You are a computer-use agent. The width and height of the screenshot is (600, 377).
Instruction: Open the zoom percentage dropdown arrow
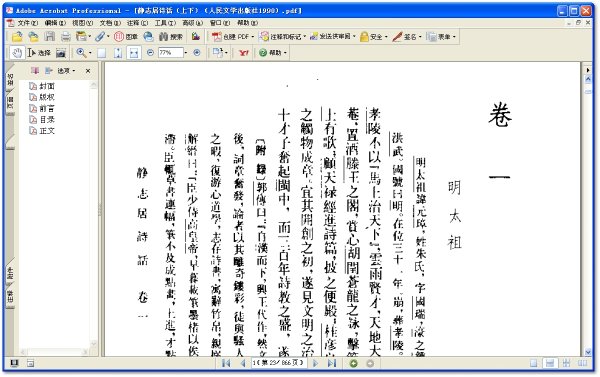pos(186,53)
